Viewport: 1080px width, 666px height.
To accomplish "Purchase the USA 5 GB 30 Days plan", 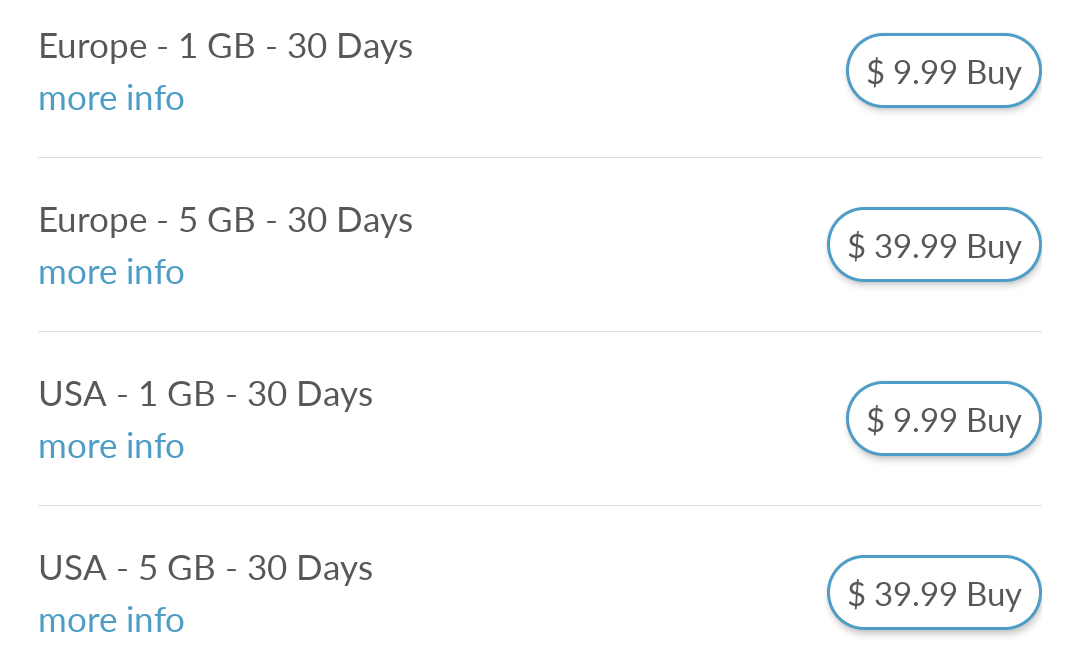I will coord(934,594).
